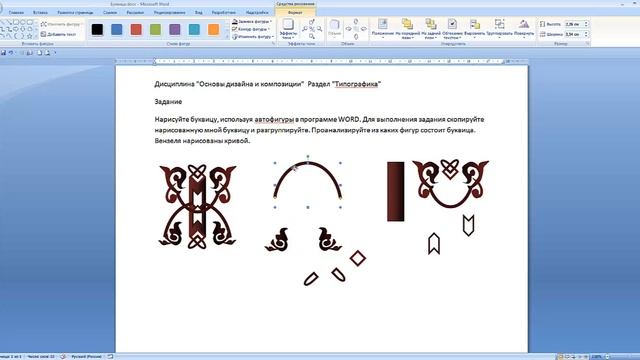This screenshot has width=640, height=360.
Task: Open the Рассылки ribbon tab
Action: (135, 13)
